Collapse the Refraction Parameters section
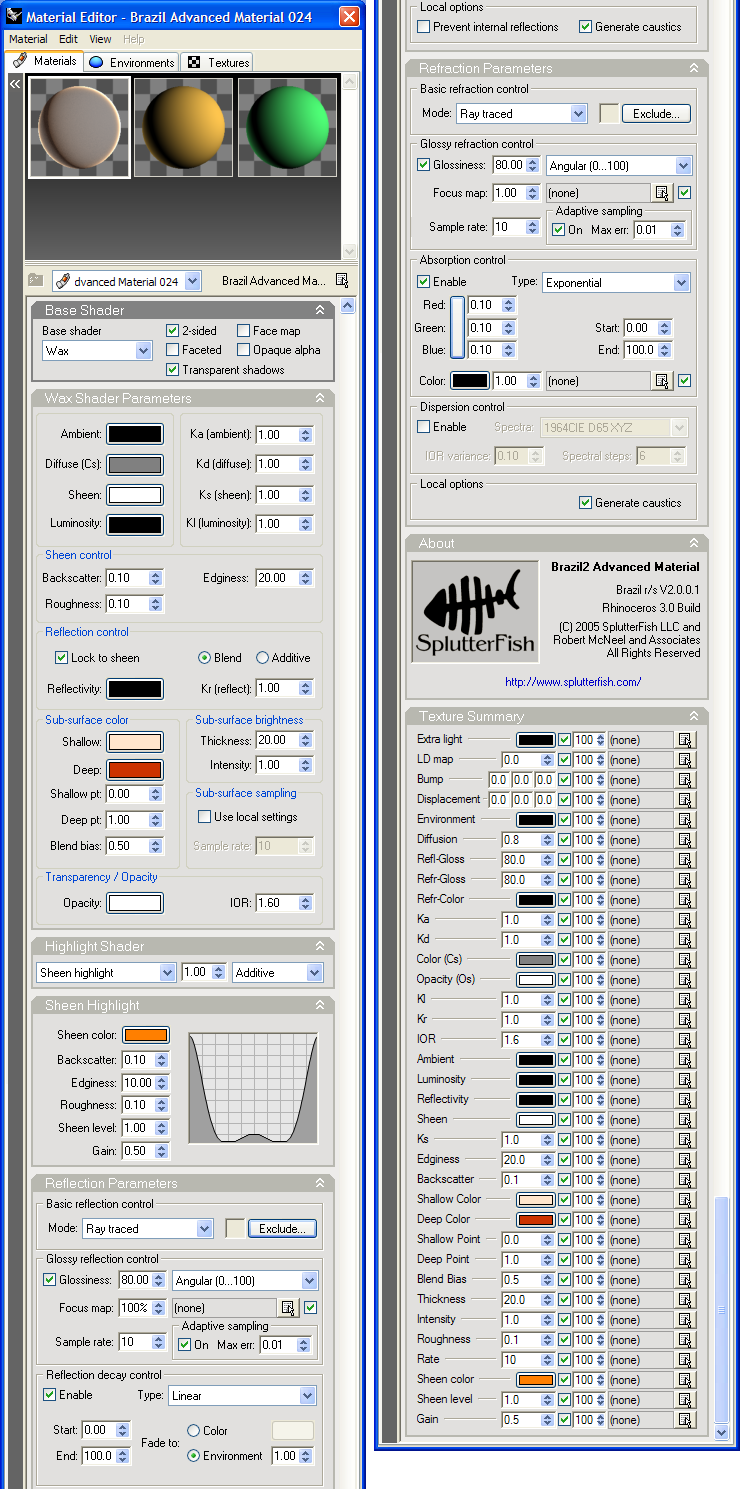Viewport: 740px width, 1489px height. point(694,68)
